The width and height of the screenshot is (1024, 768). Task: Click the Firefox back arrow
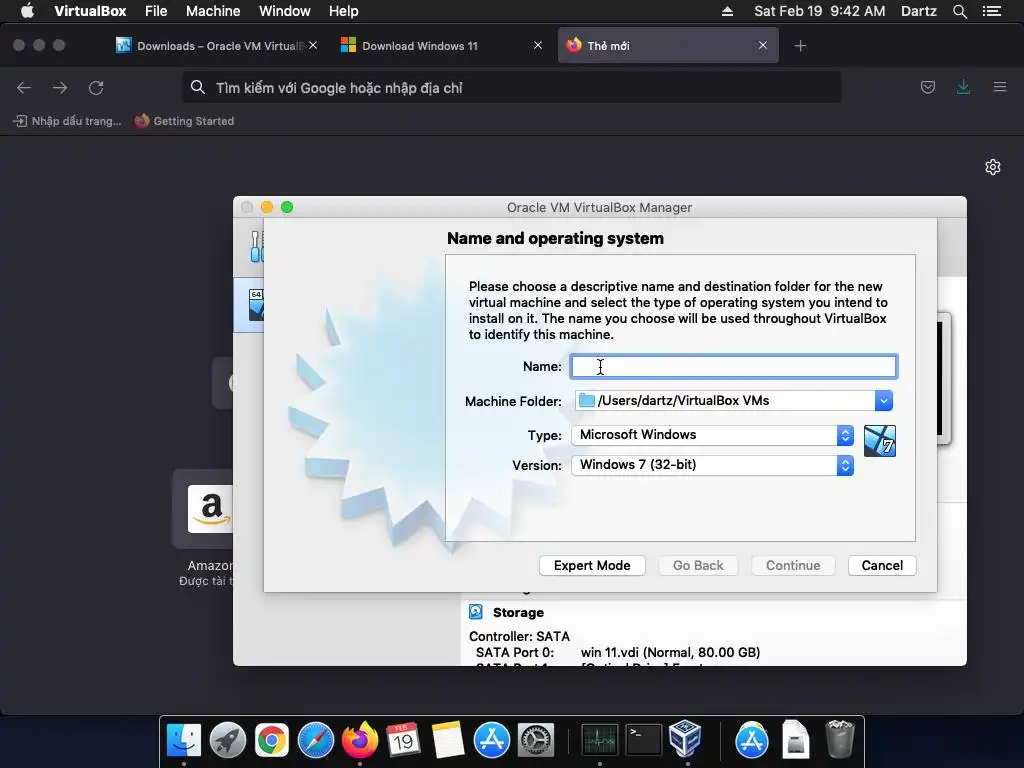[24, 88]
